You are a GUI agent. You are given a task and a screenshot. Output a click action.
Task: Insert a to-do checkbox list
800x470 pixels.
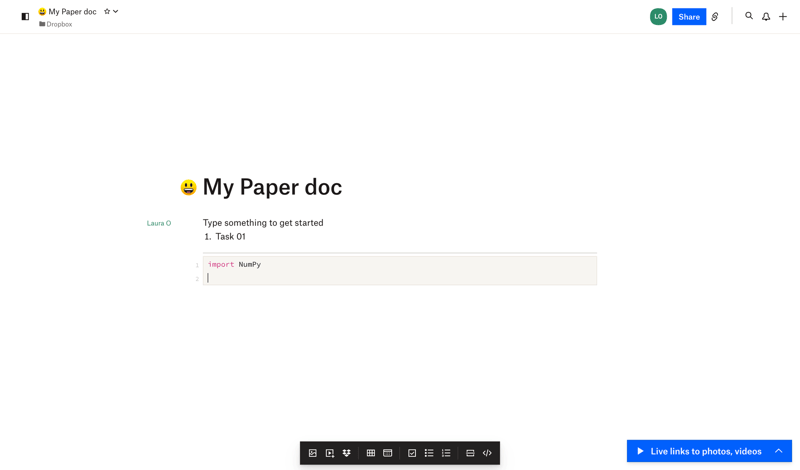(x=412, y=453)
